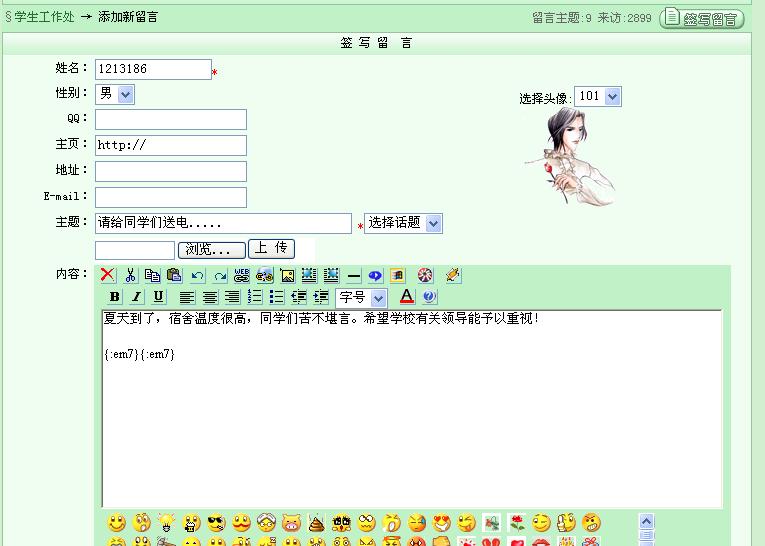This screenshot has width=765, height=546.
Task: Click the yellow window flag icon
Action: [x=398, y=275]
